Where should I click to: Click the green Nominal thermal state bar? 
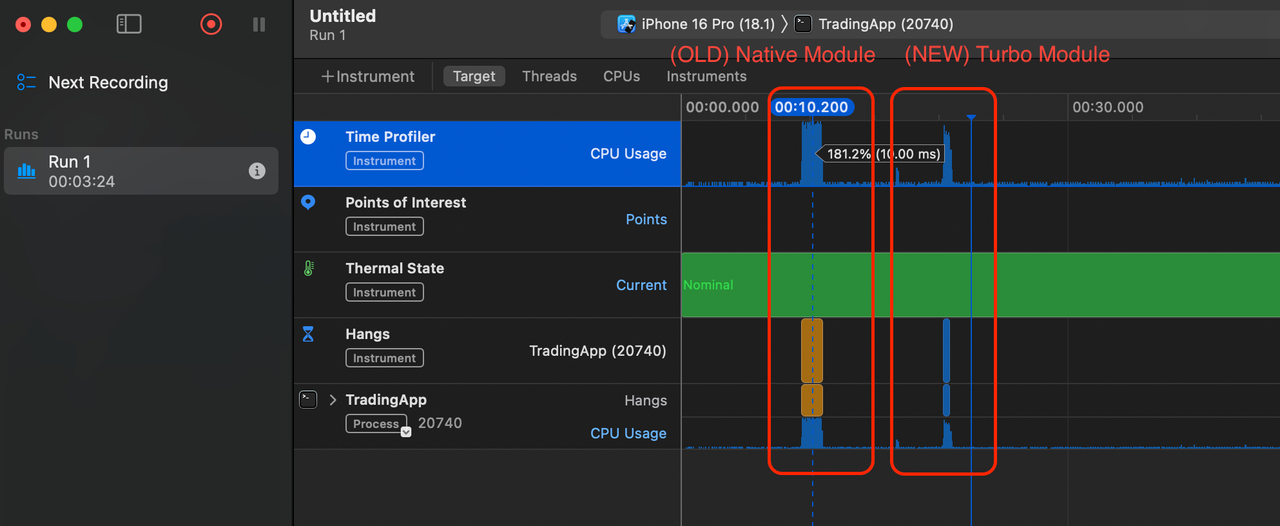[980, 285]
